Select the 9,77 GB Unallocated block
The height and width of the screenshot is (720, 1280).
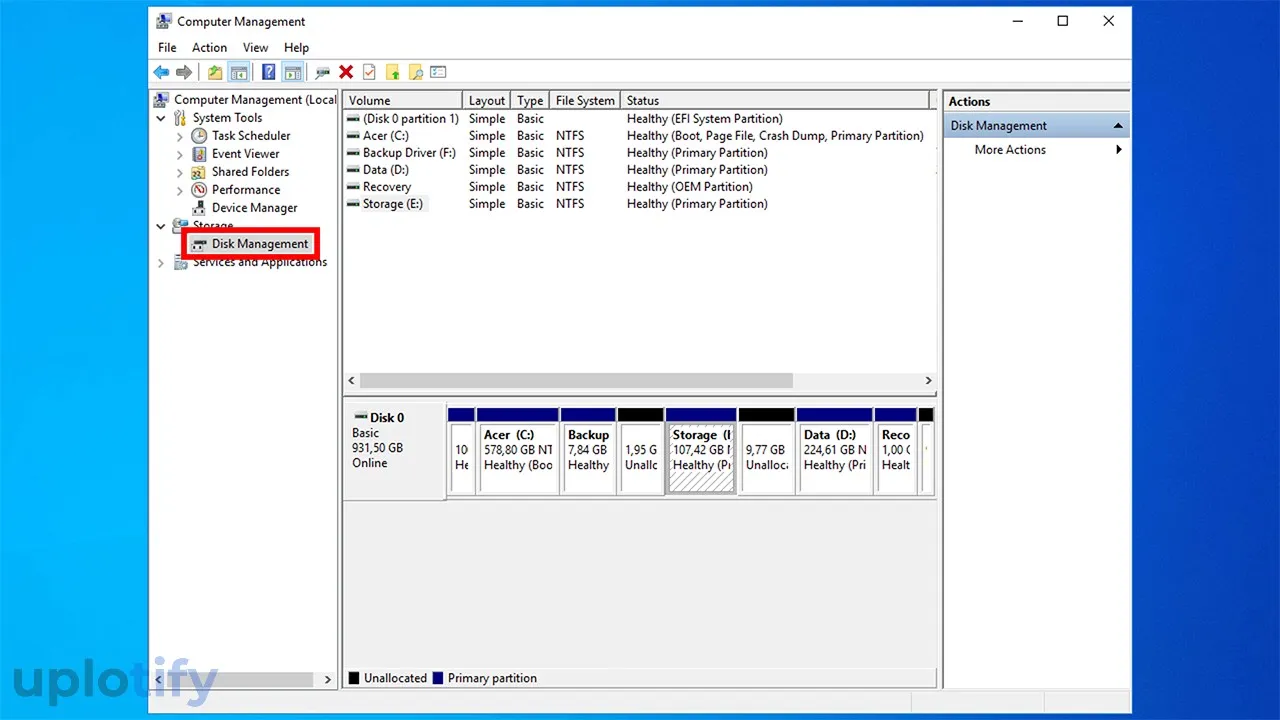click(767, 450)
